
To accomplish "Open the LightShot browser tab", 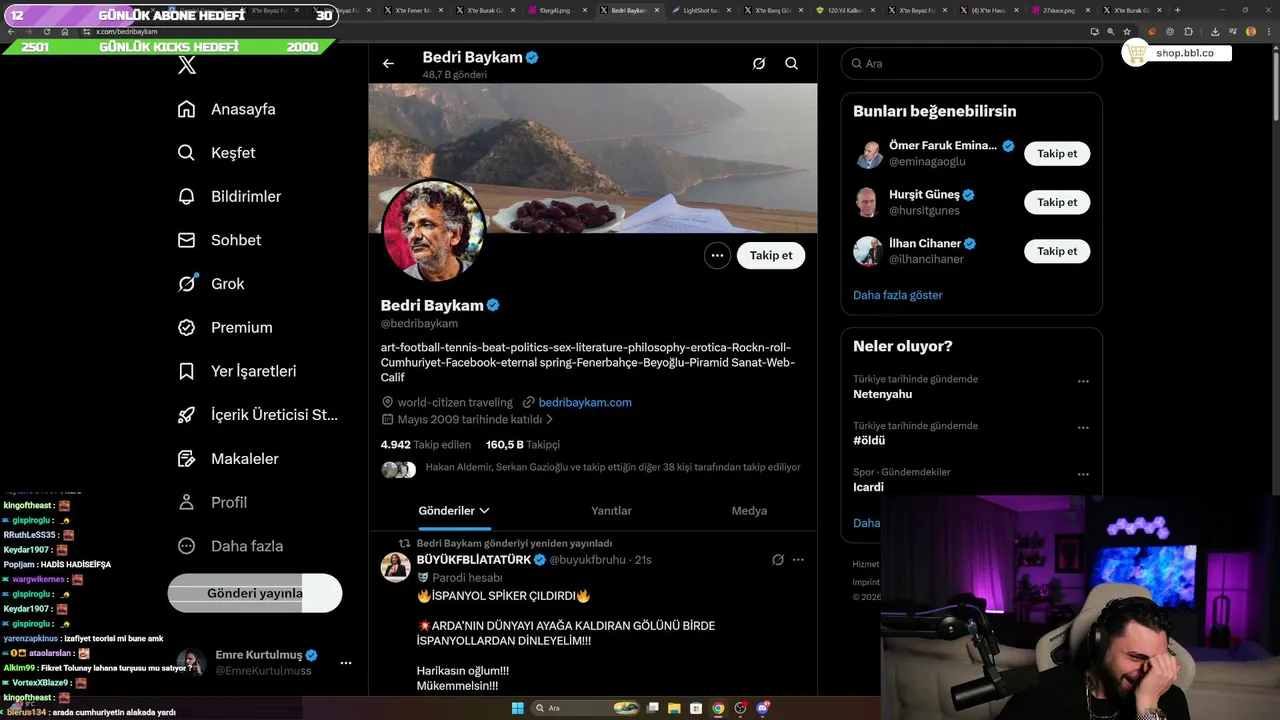I will coord(701,10).
